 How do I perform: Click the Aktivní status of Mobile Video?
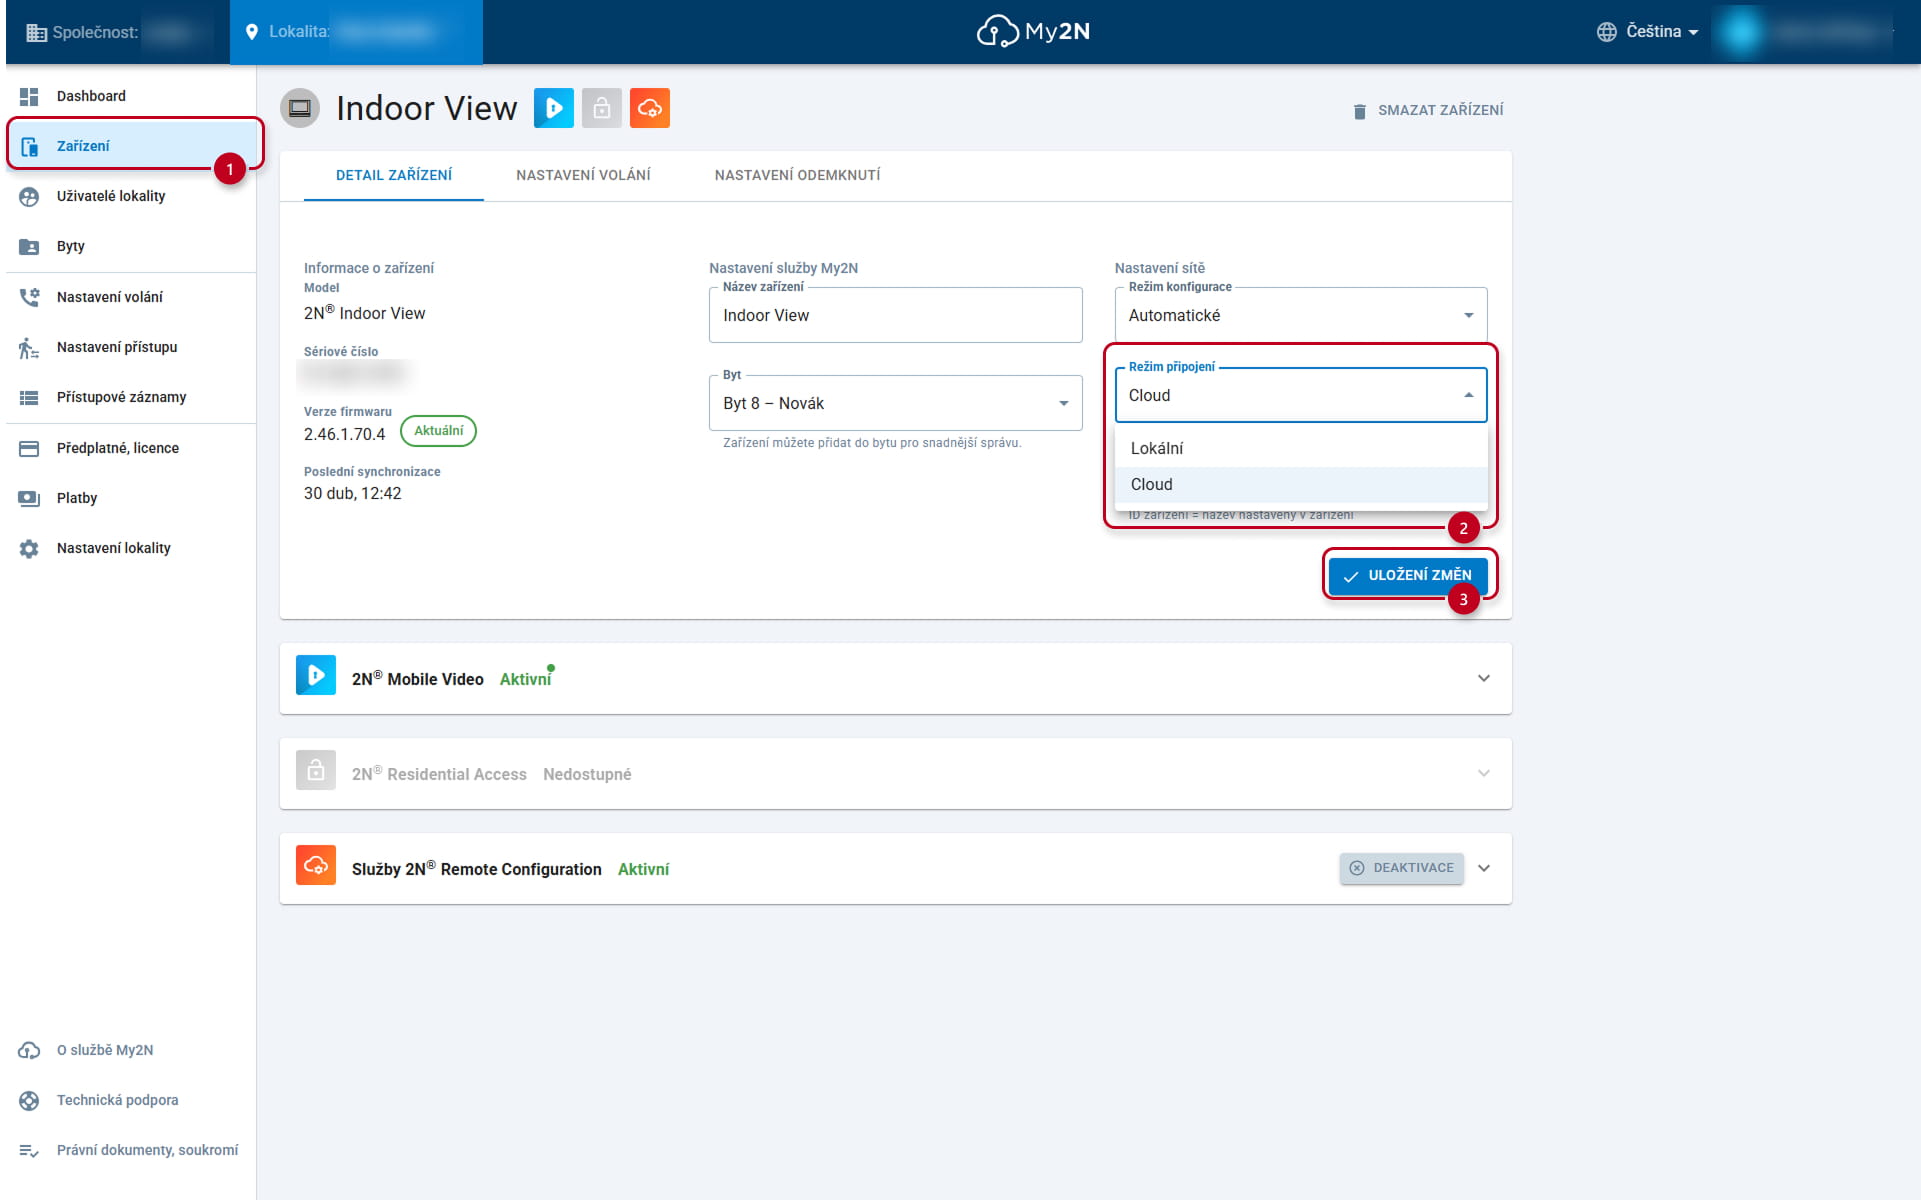[x=525, y=679]
